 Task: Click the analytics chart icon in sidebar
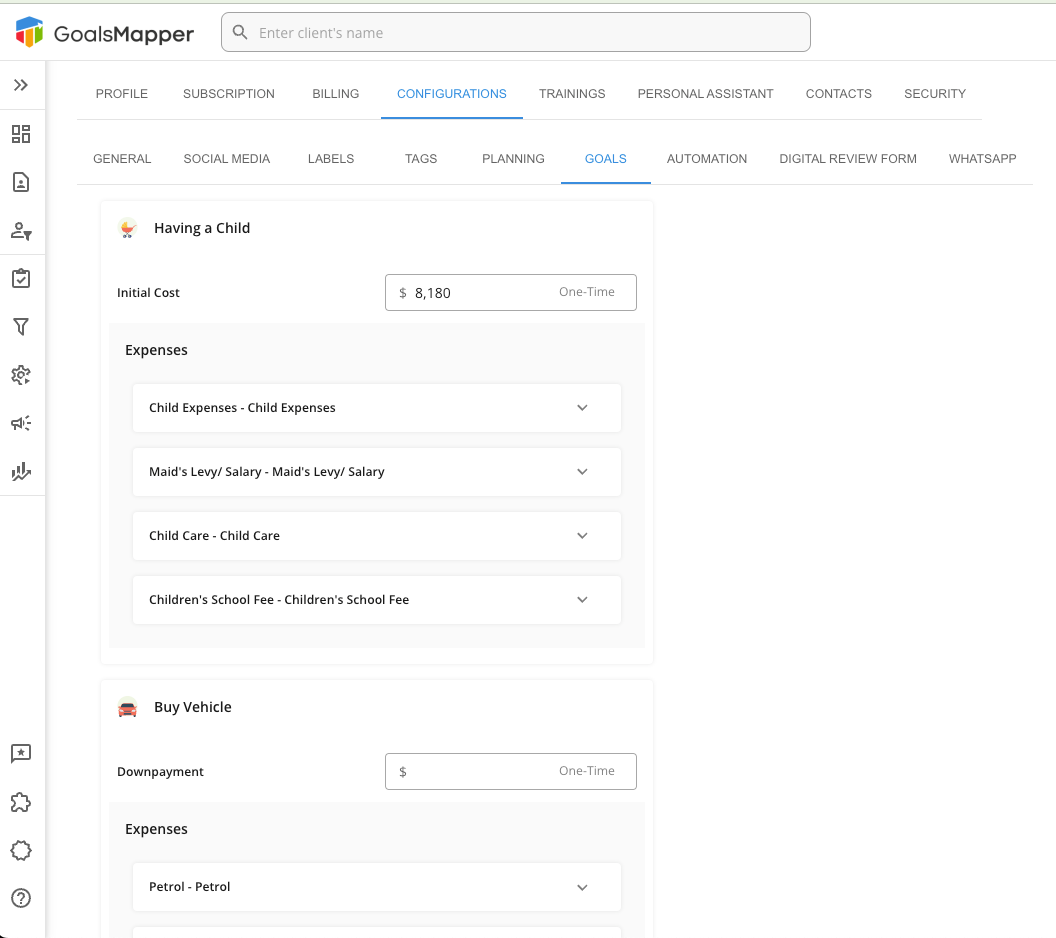[21, 471]
